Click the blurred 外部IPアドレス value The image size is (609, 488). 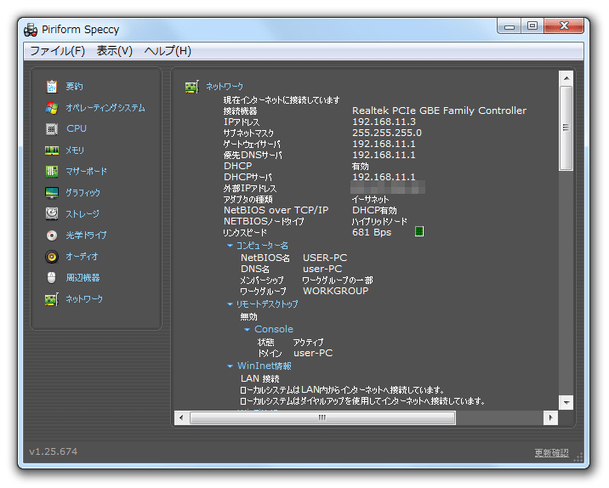tap(388, 188)
